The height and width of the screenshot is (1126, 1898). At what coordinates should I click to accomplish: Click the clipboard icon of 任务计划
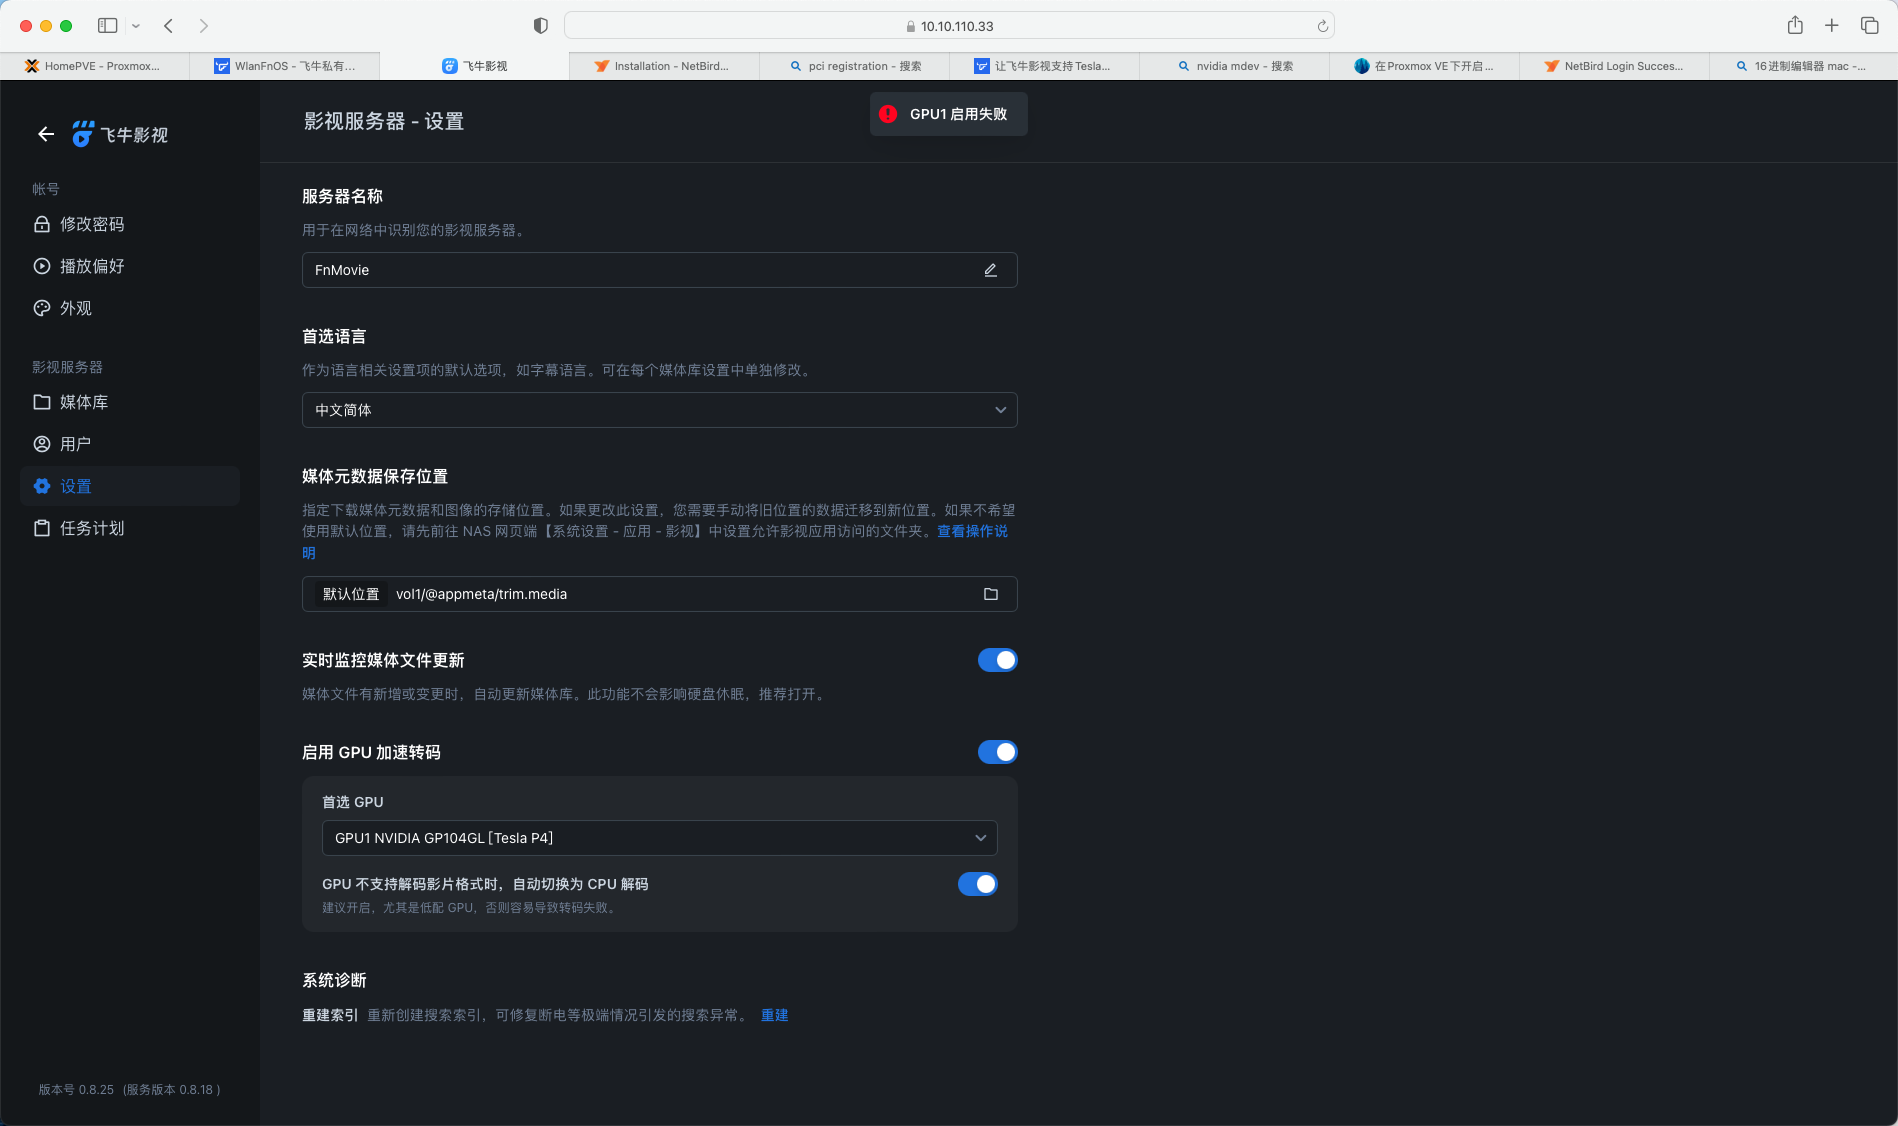42,528
